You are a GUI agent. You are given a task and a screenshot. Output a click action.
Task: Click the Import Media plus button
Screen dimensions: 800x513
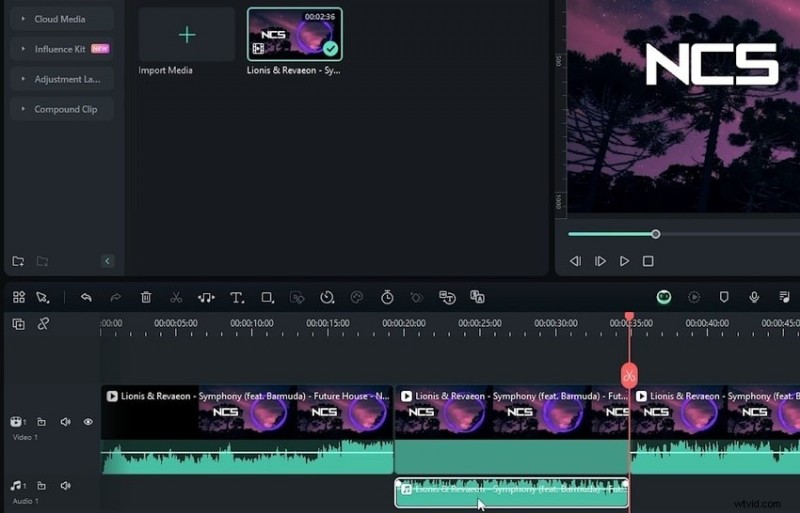coord(187,35)
